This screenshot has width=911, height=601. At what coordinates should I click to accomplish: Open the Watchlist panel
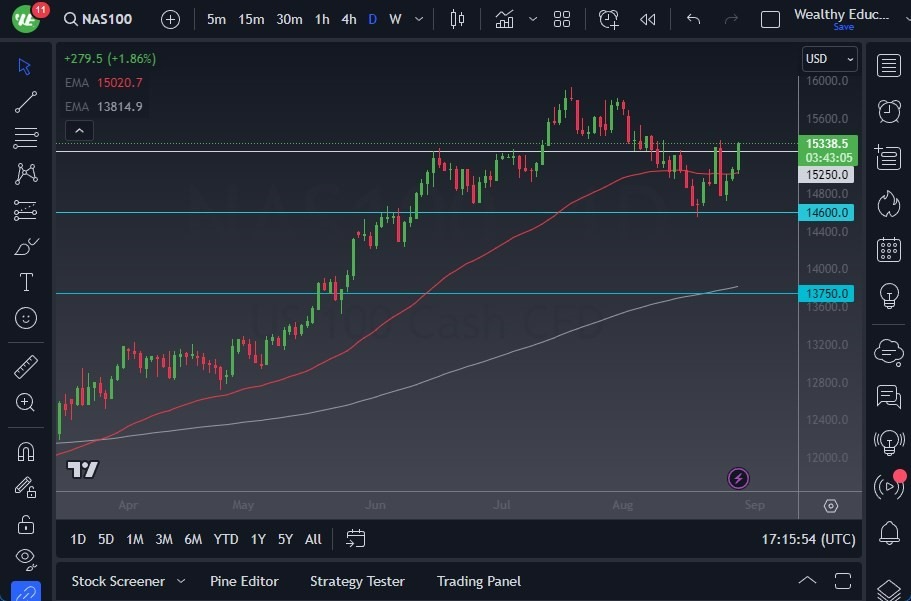(889, 65)
